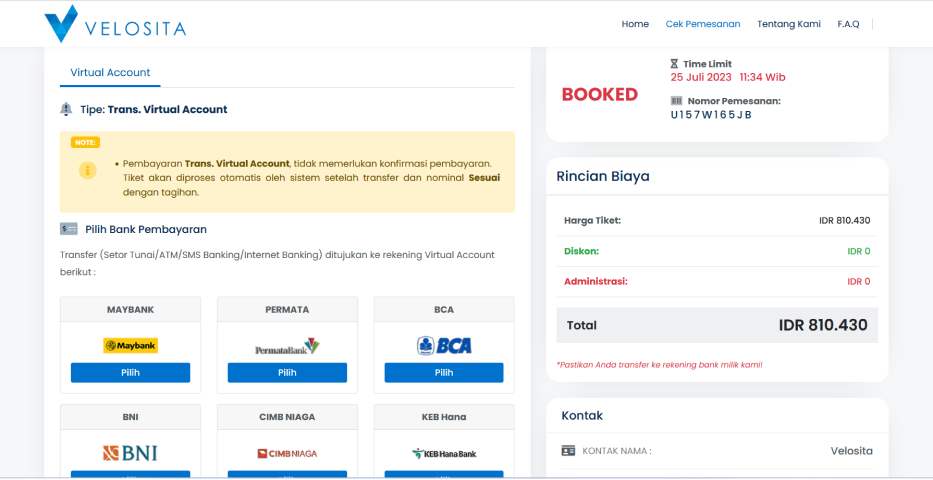Image resolution: width=933 pixels, height=480 pixels.
Task: Click the Permata Bank logo
Action: click(287, 347)
